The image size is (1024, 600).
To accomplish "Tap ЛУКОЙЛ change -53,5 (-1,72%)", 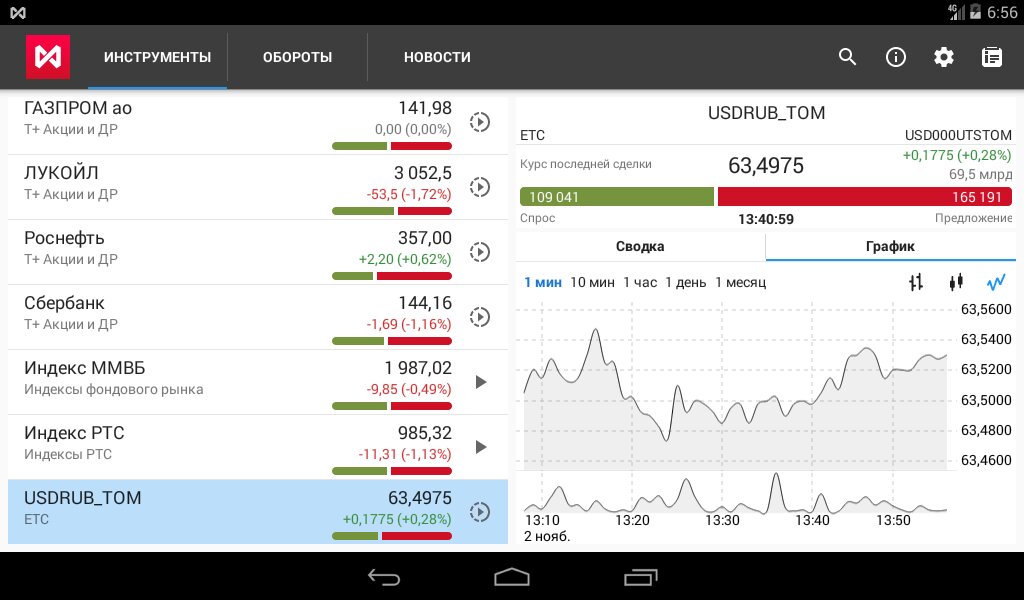I will (409, 194).
